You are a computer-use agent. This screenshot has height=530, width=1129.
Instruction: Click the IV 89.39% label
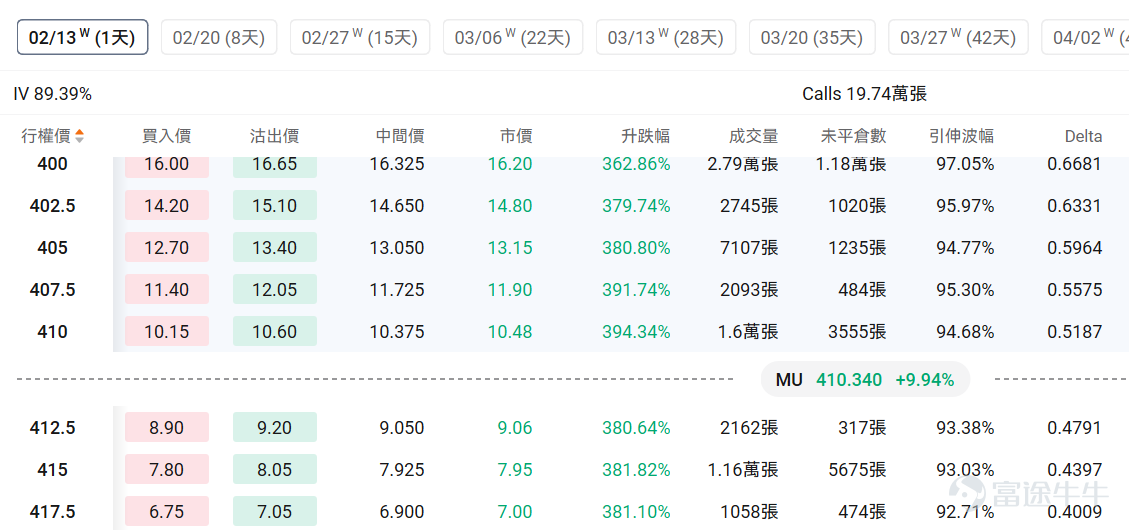53,94
